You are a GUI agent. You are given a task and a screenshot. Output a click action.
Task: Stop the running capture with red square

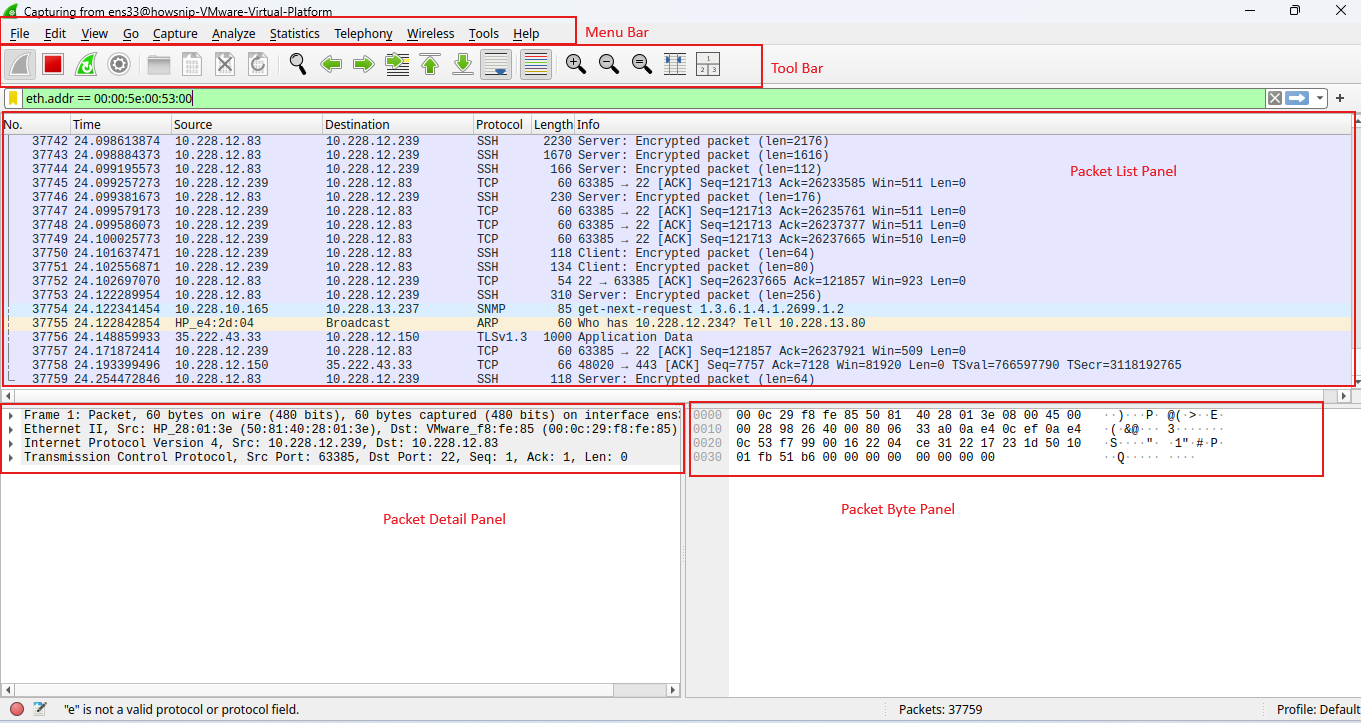[53, 65]
